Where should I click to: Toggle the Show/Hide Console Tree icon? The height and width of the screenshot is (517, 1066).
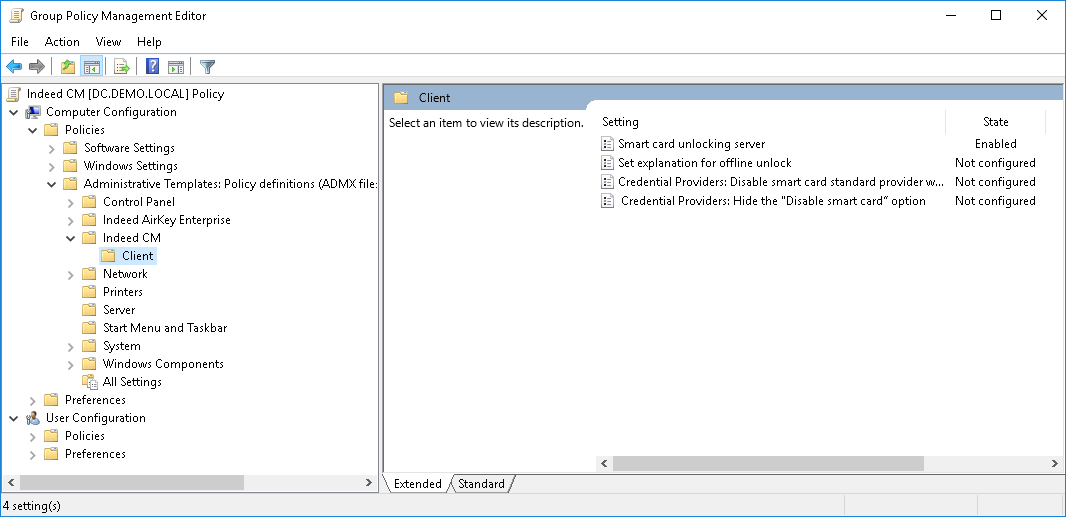click(91, 67)
